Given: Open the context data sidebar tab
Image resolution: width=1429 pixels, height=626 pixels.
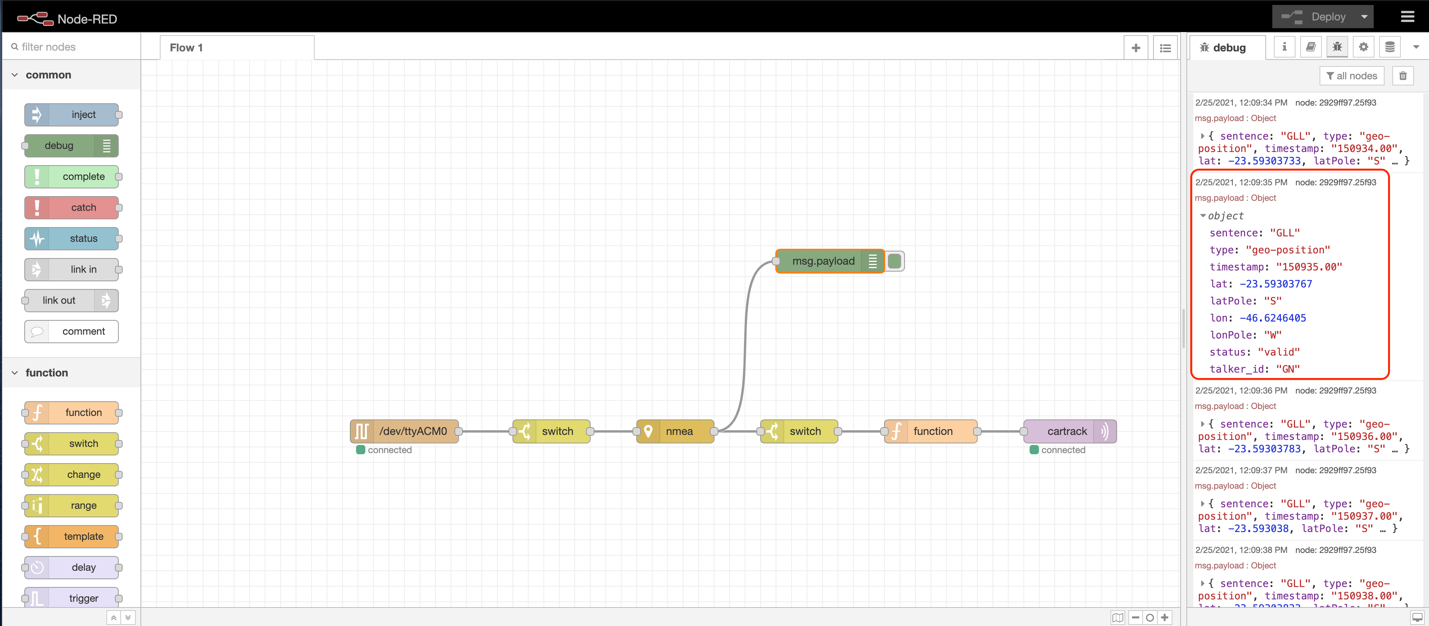Looking at the screenshot, I should (x=1390, y=47).
